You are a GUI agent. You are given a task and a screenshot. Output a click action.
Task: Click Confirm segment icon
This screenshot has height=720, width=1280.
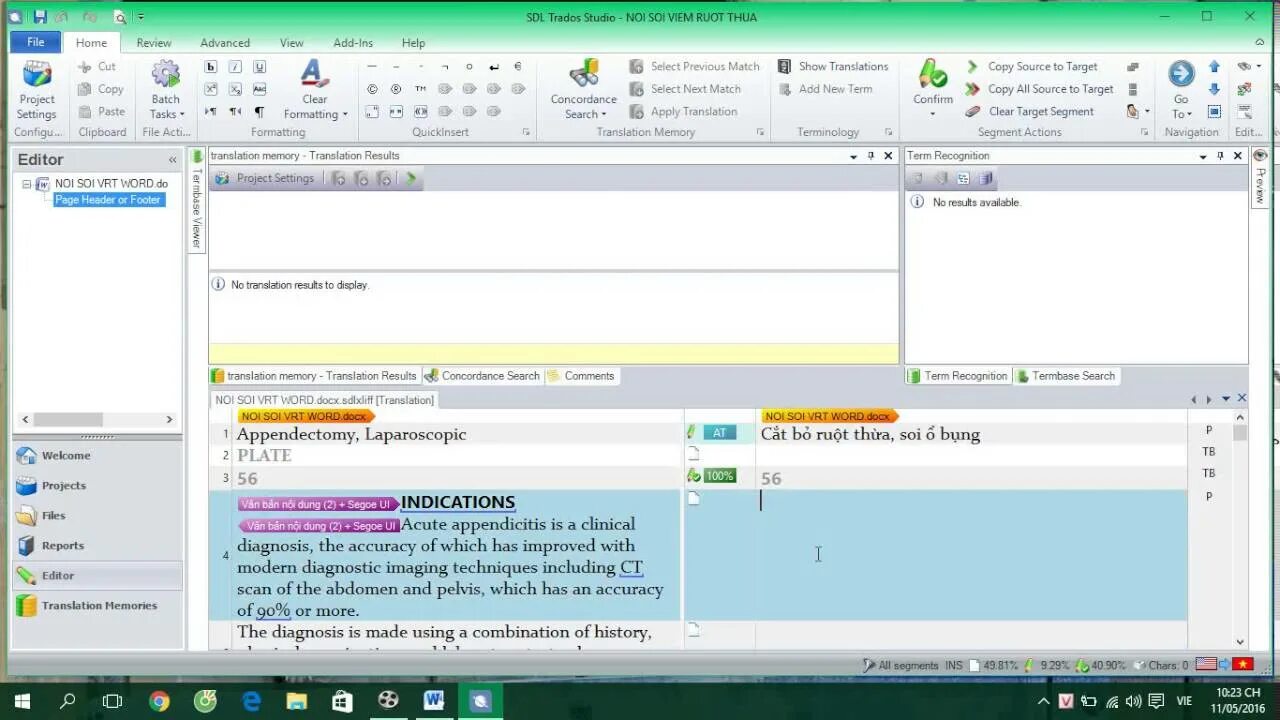pos(933,73)
